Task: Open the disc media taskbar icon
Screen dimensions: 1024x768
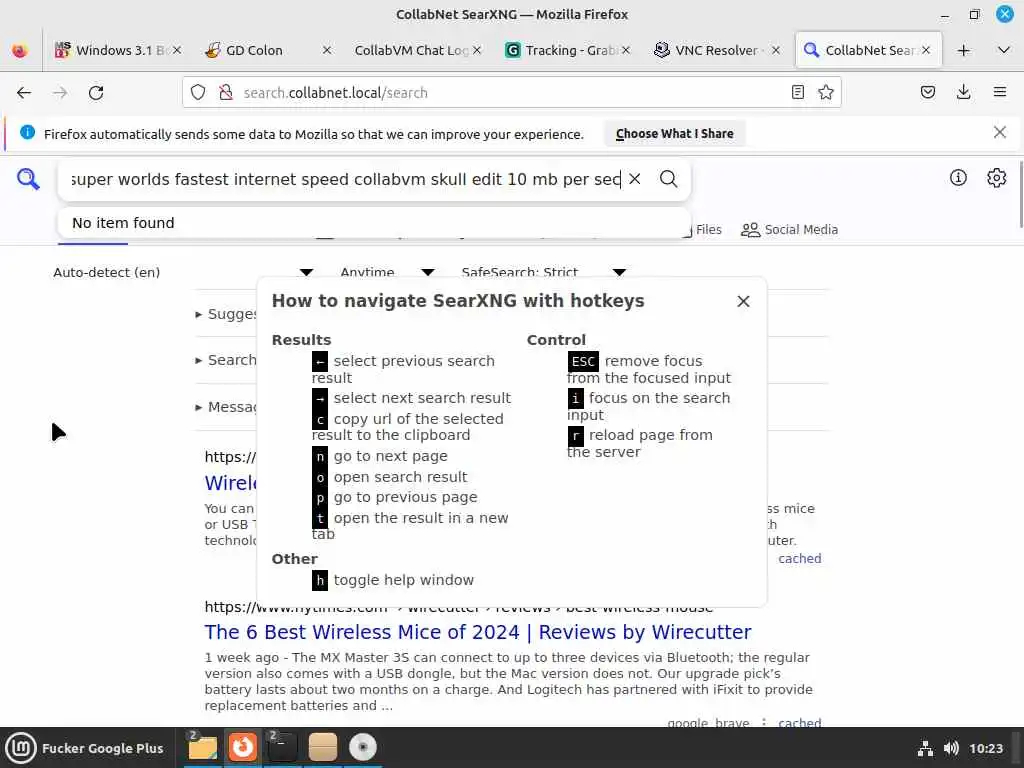Action: [362, 748]
